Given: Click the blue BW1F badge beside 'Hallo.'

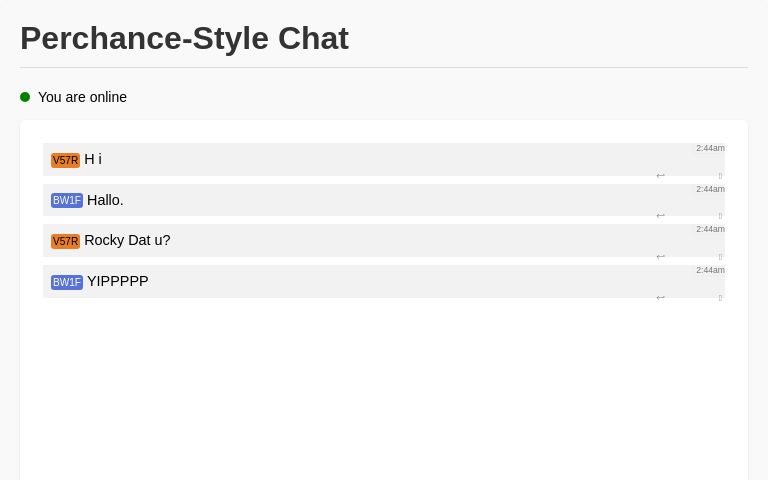Looking at the screenshot, I should 67,200.
